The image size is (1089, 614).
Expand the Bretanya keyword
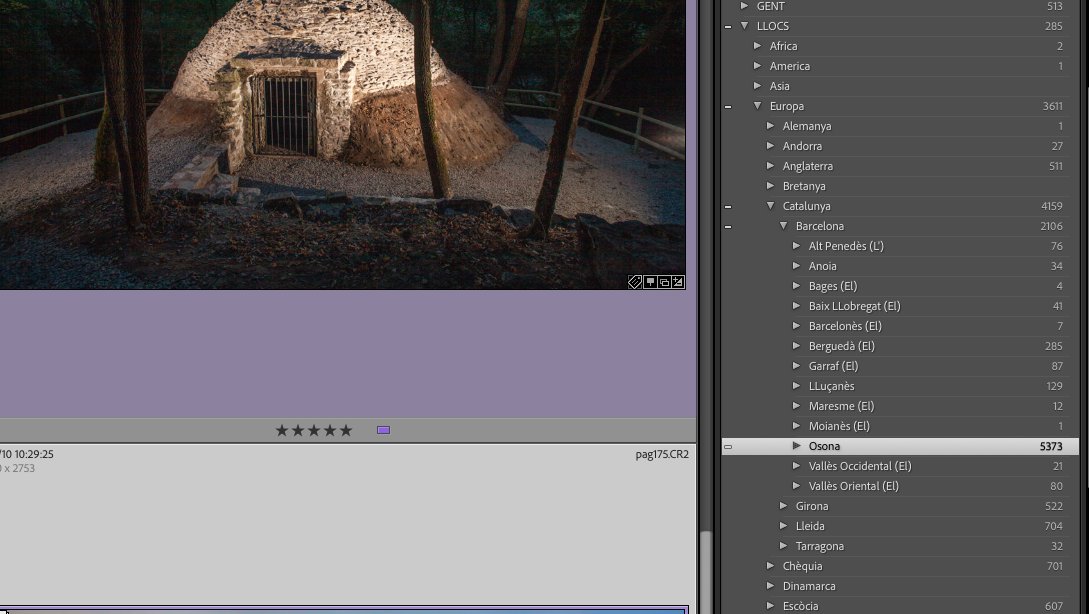point(770,186)
